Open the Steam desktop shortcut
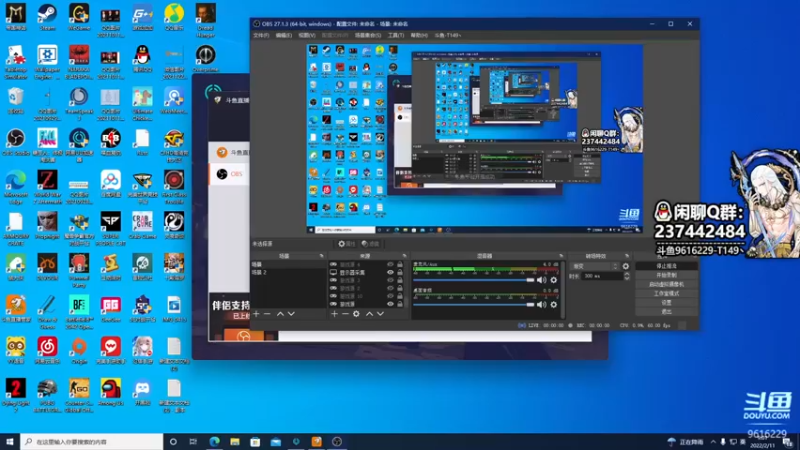Screen dimensions: 800x450 47,17
